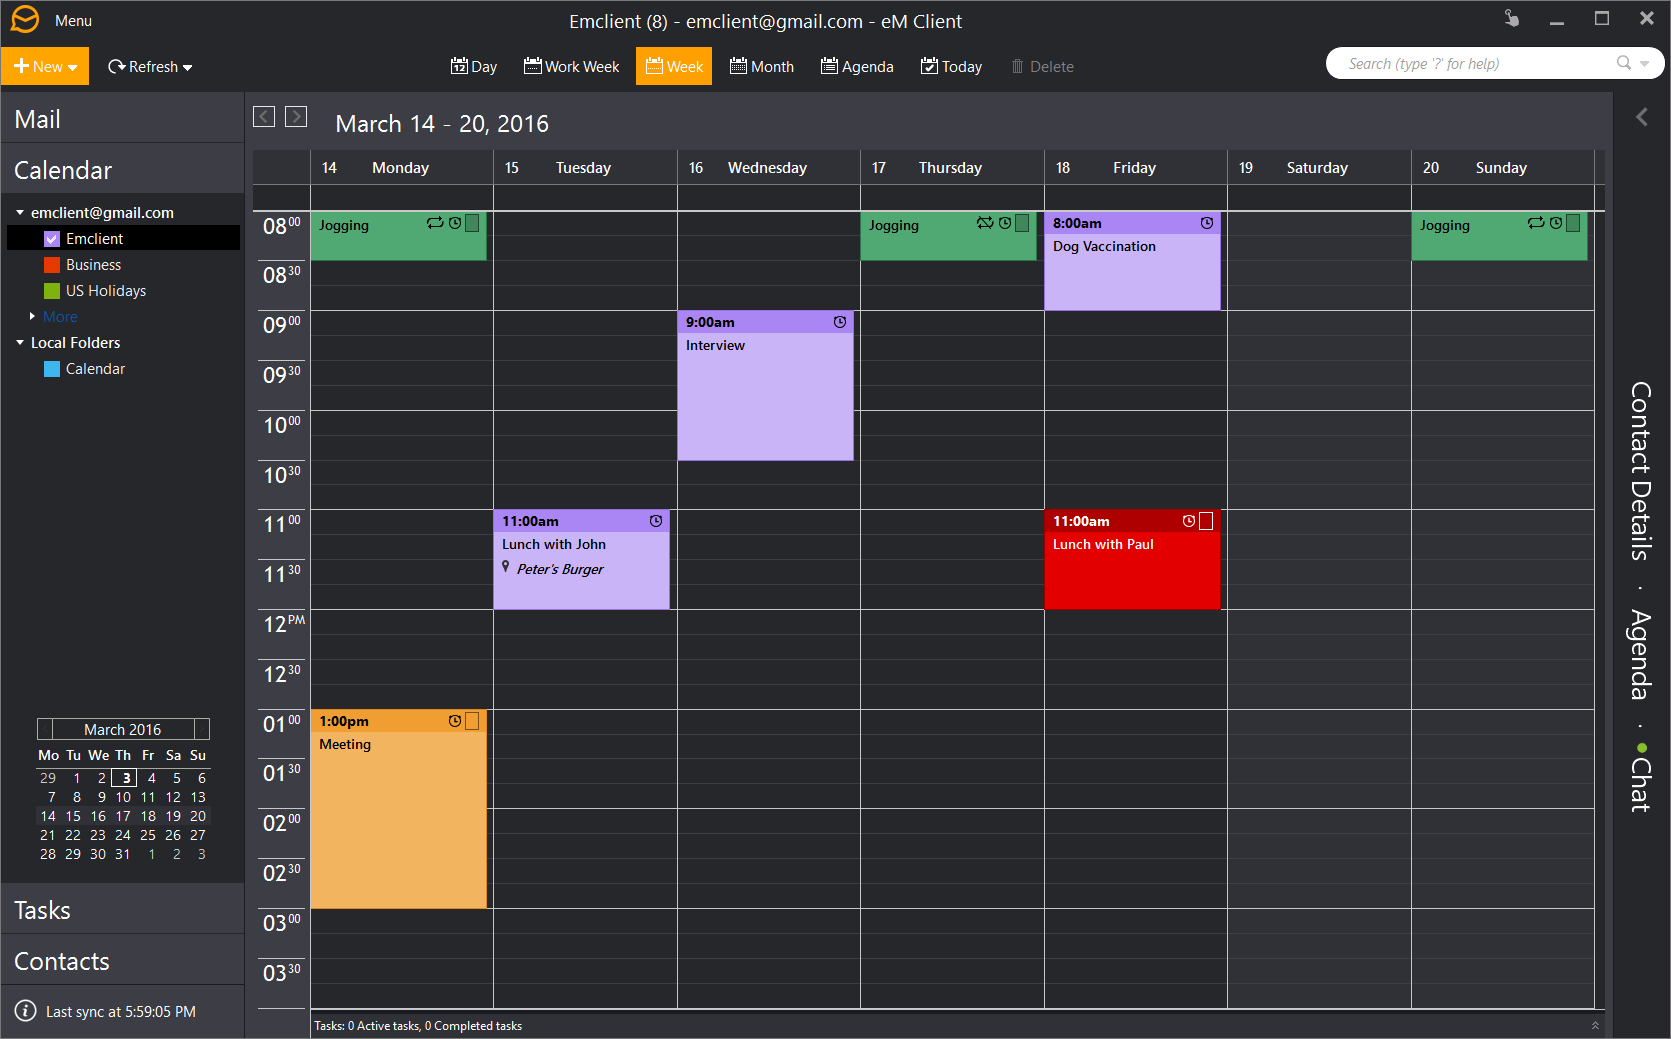
Task: Open the New button dropdown arrow
Action: coord(73,67)
